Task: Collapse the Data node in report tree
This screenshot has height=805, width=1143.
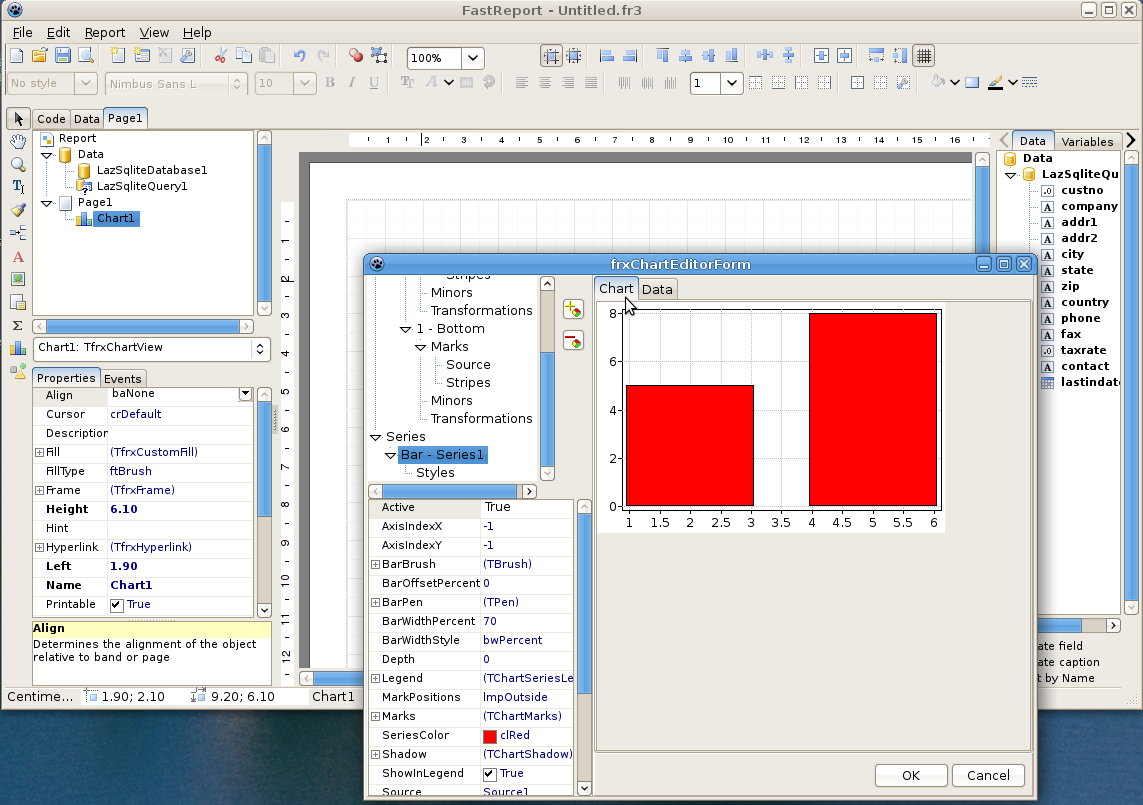Action: tap(47, 155)
